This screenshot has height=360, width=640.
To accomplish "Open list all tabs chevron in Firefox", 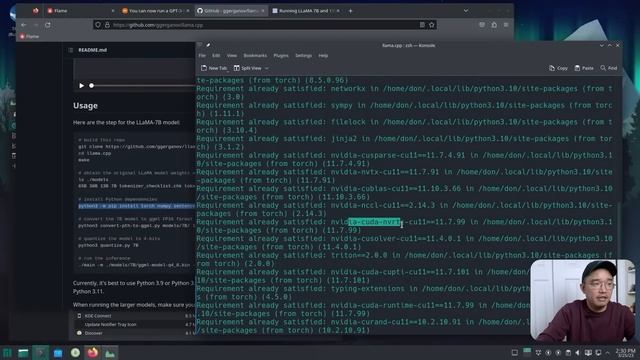I will point(466,11).
